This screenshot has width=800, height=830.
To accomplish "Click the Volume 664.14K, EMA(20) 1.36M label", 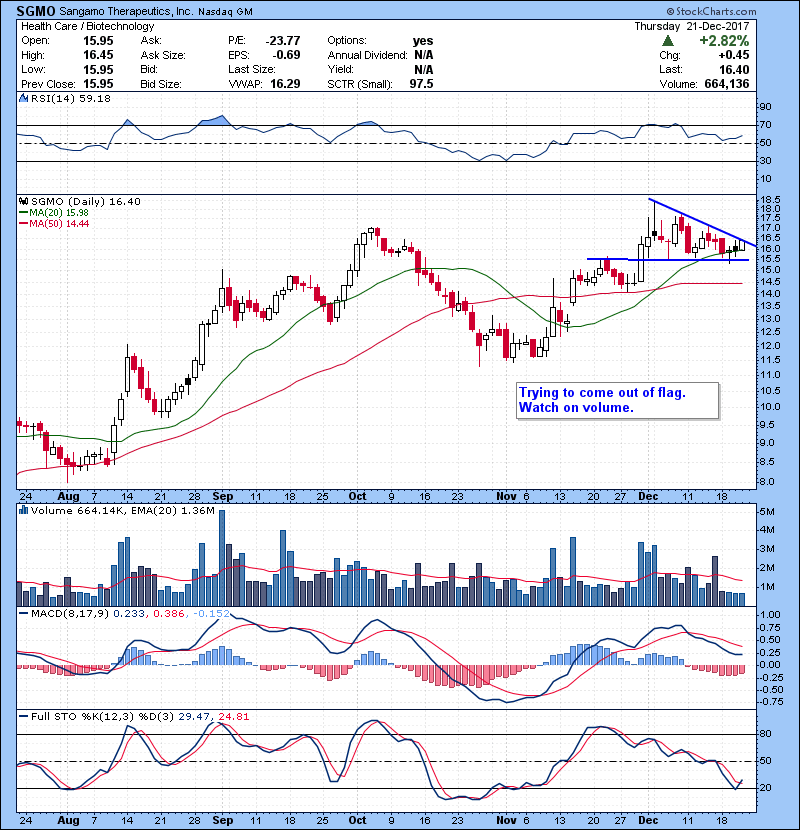I will coord(123,510).
